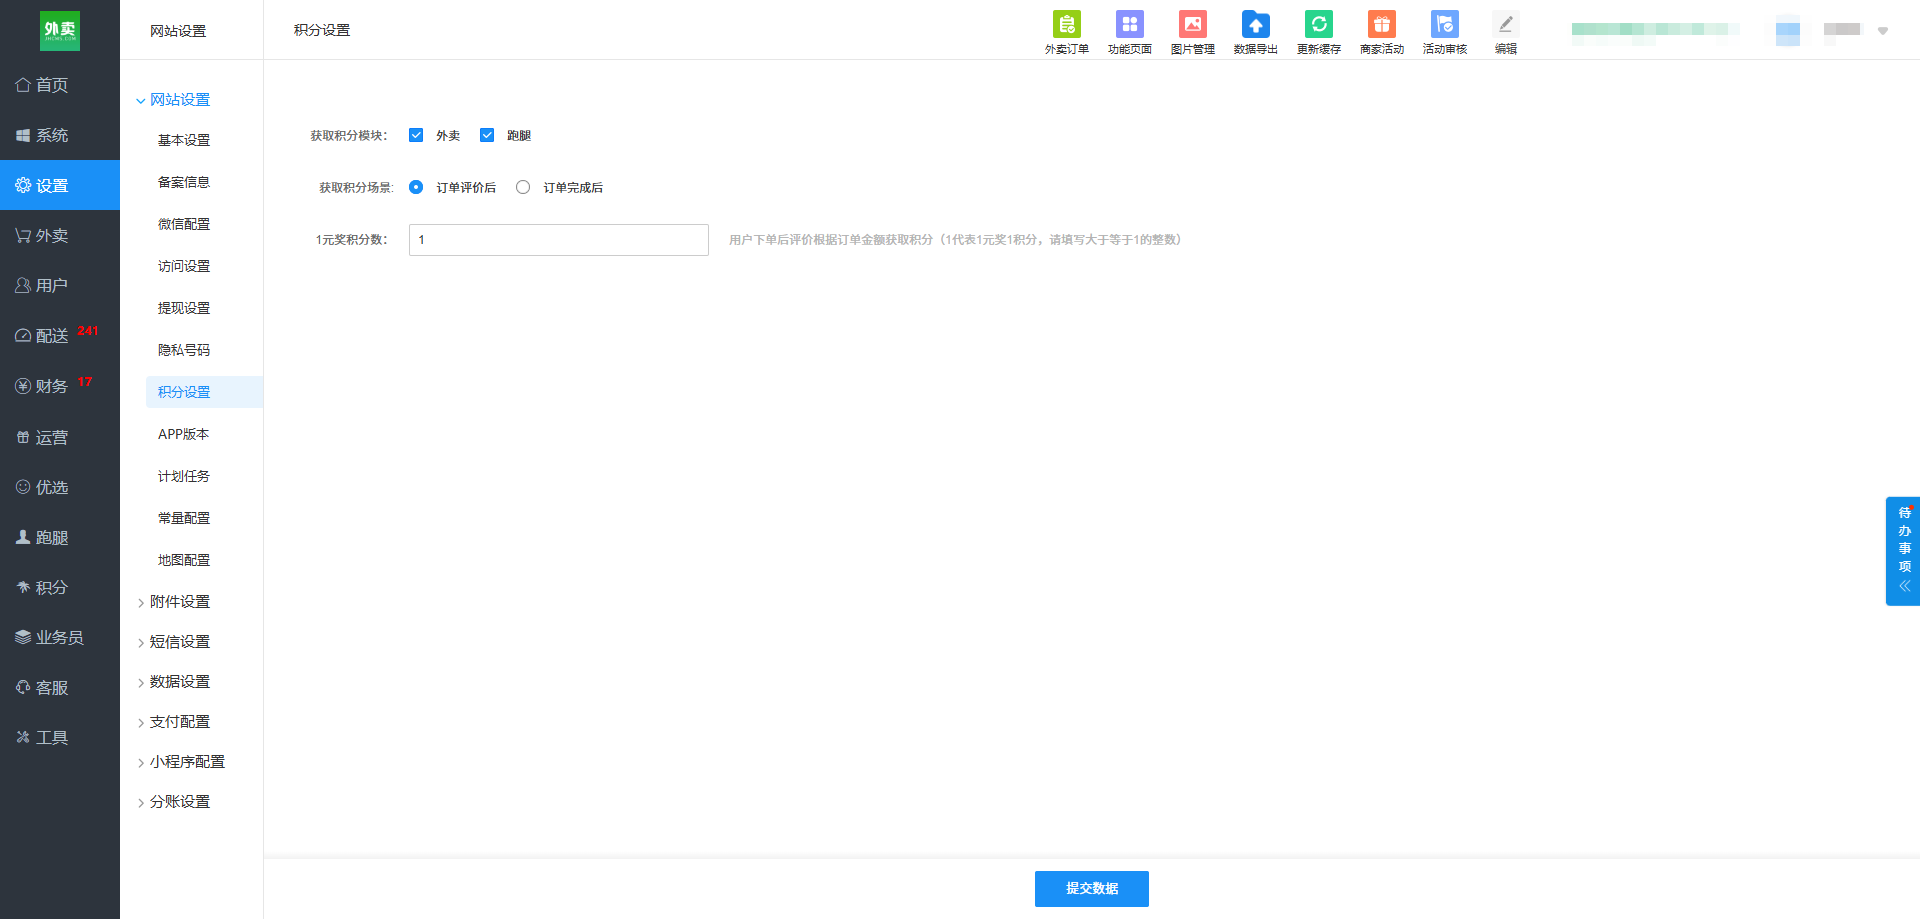This screenshot has height=919, width=1920.
Task: Click the 1元奖积分数 input field
Action: tap(558, 240)
